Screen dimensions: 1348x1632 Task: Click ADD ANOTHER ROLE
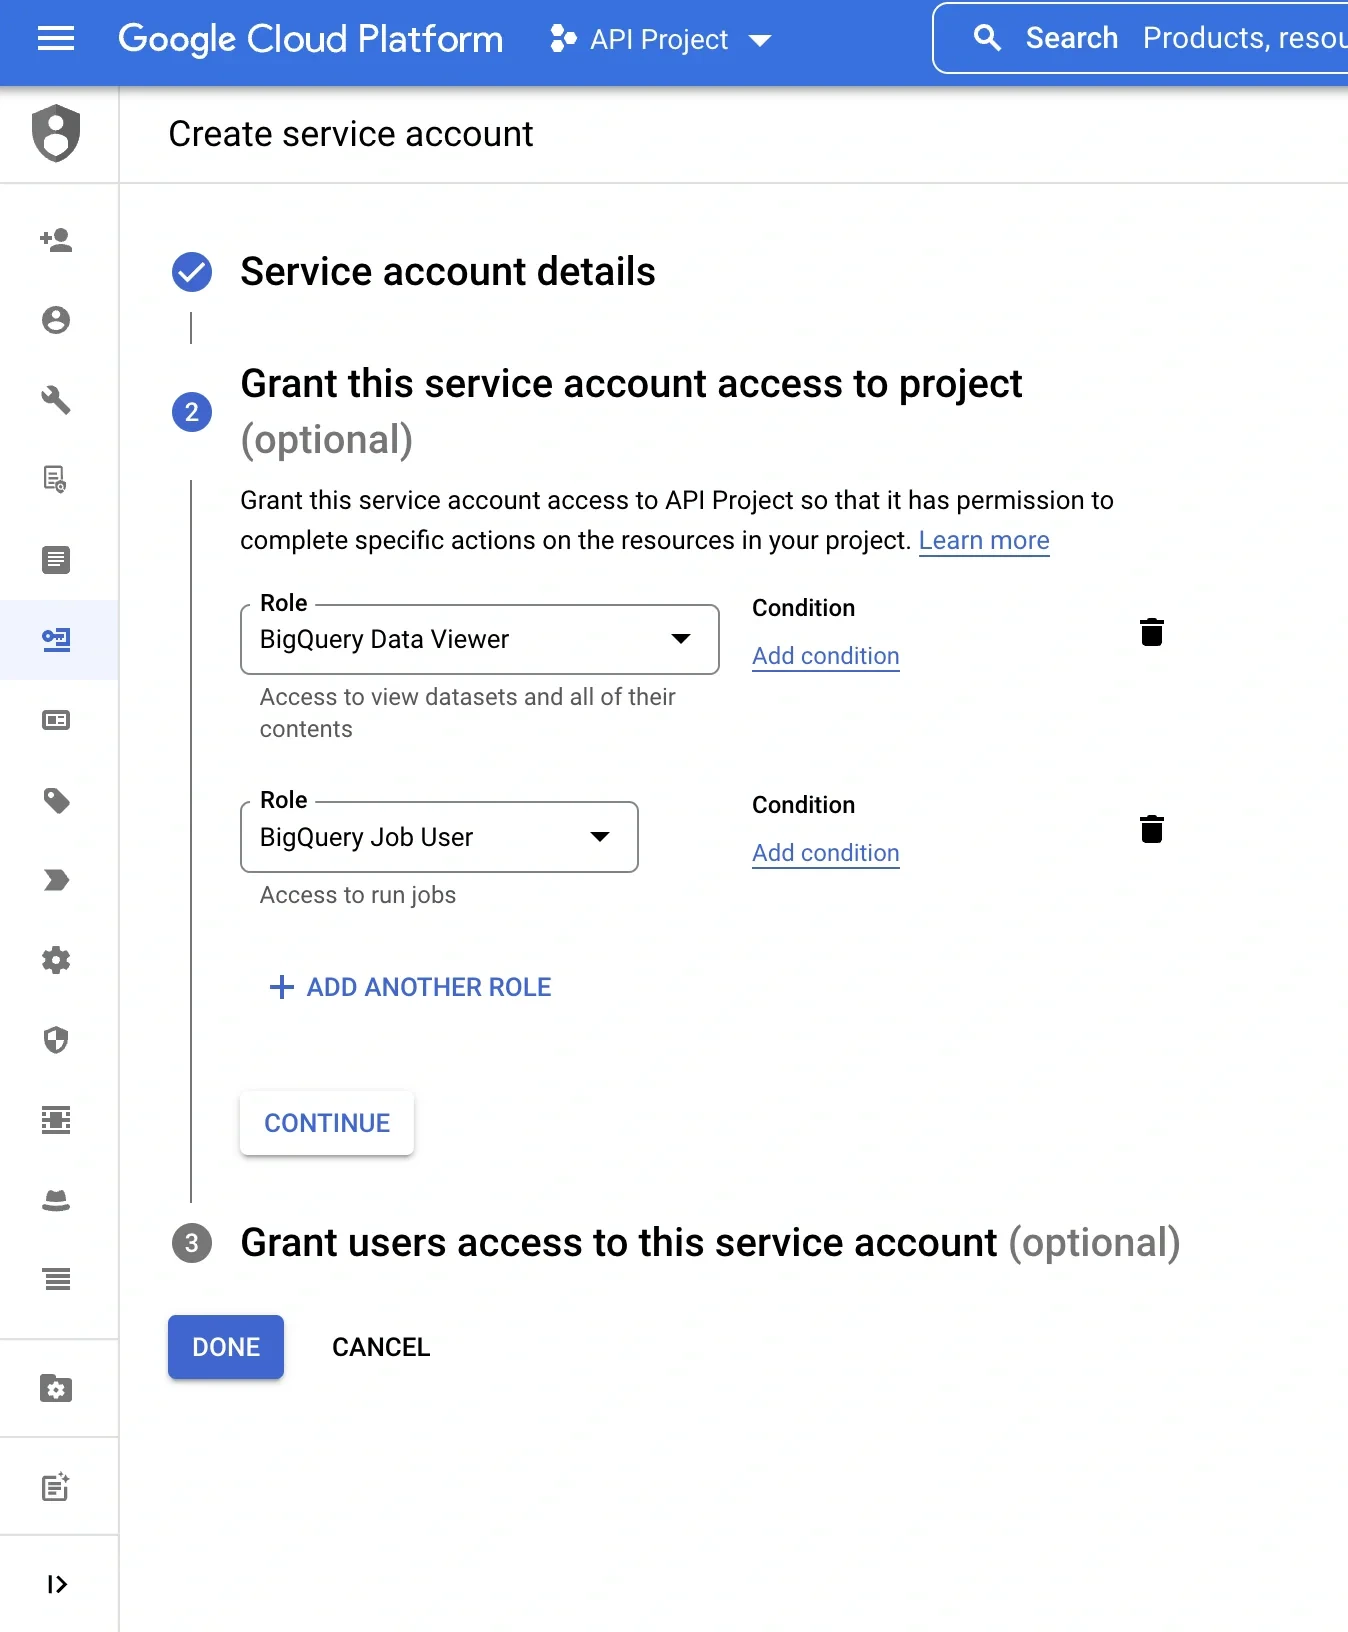[411, 987]
